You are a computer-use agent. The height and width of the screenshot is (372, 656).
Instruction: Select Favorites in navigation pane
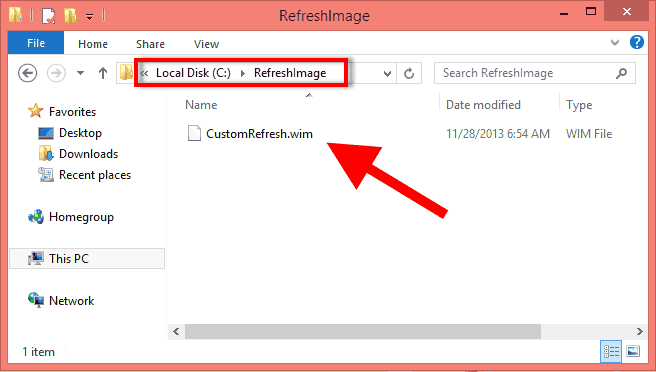click(x=72, y=112)
